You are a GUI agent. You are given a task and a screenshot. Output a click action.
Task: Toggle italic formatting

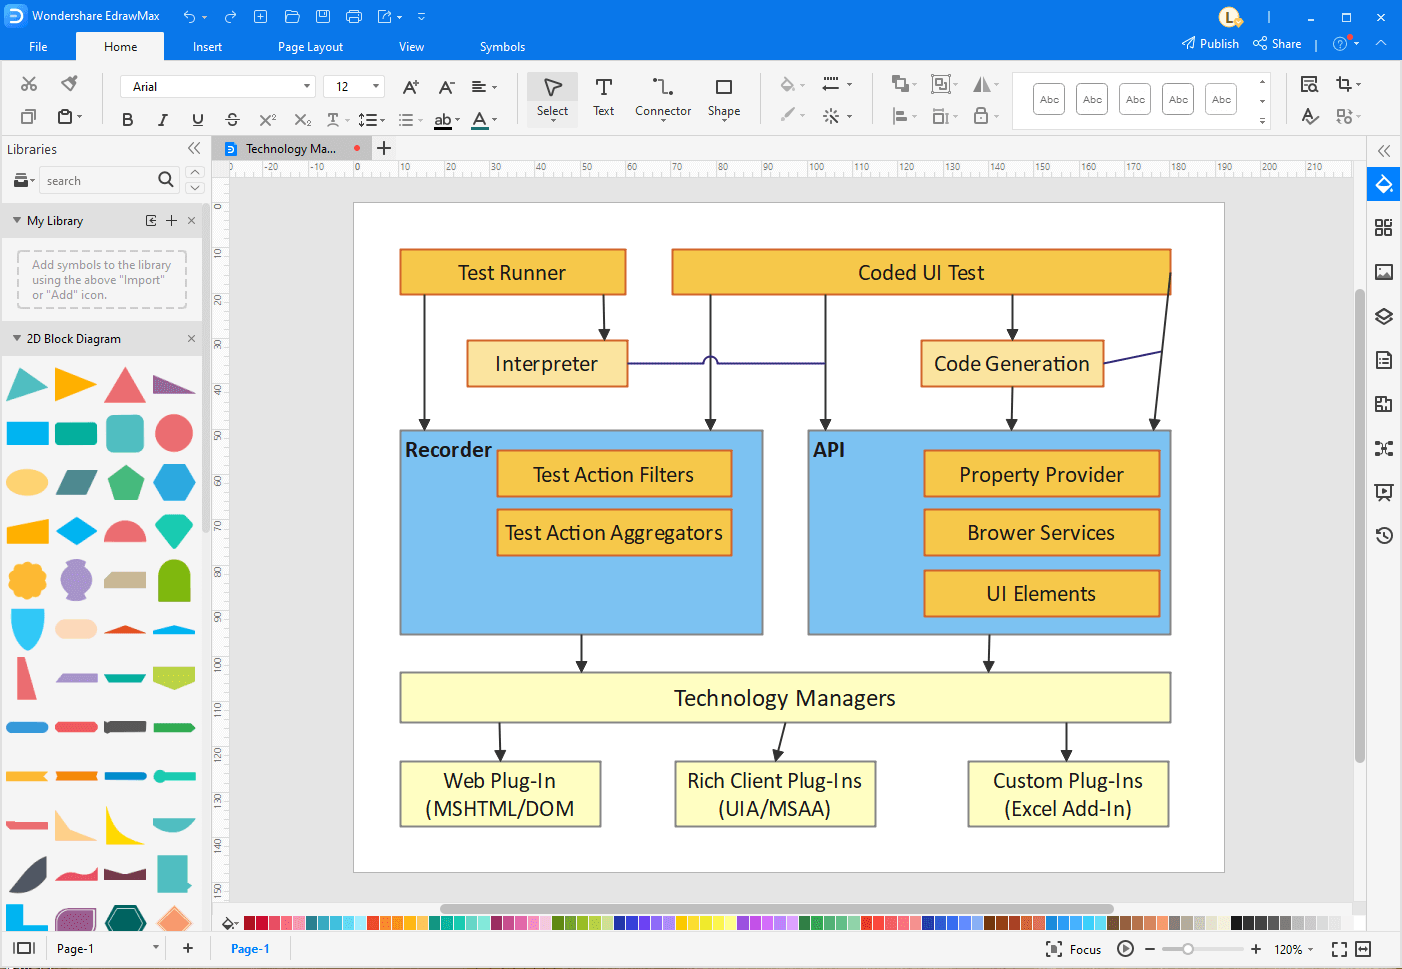tap(162, 119)
